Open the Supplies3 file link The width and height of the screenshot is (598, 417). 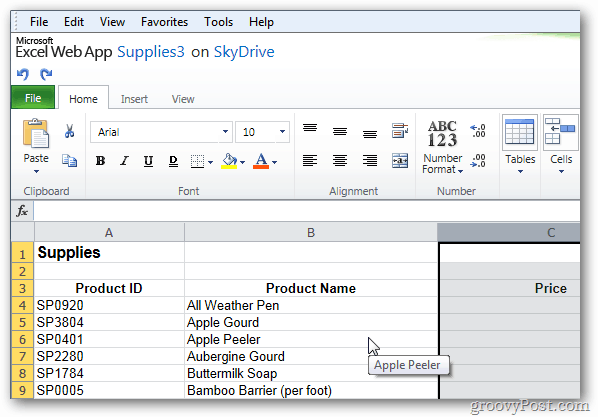(x=151, y=52)
